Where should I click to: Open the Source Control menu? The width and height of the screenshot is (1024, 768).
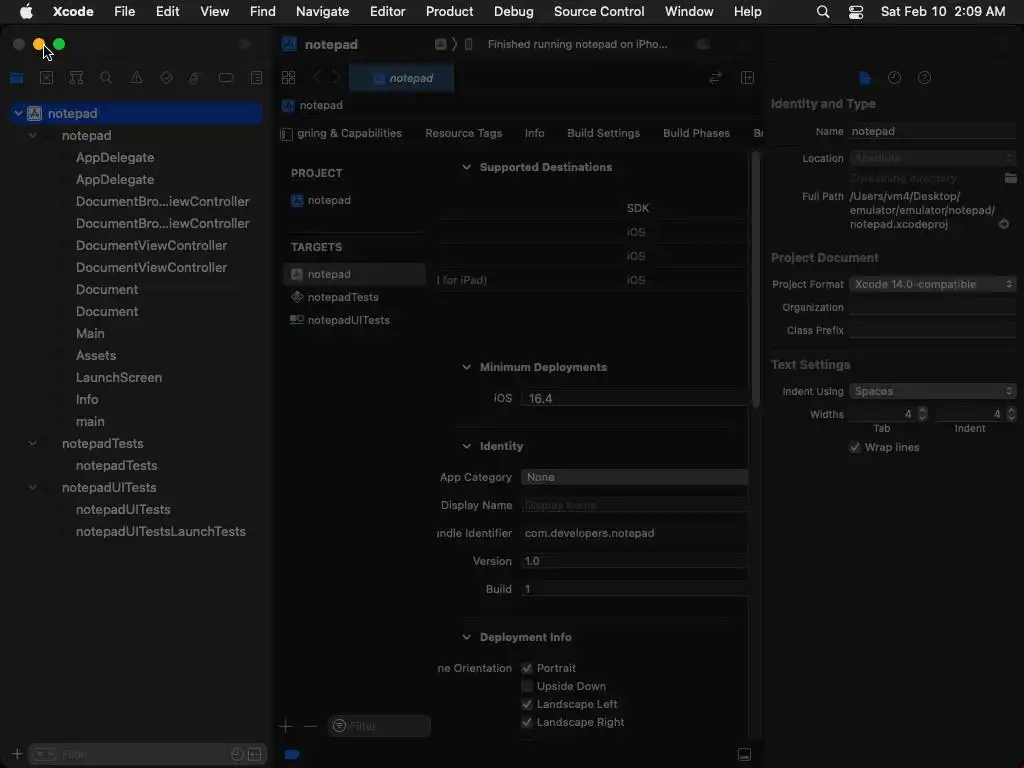pyautogui.click(x=599, y=12)
